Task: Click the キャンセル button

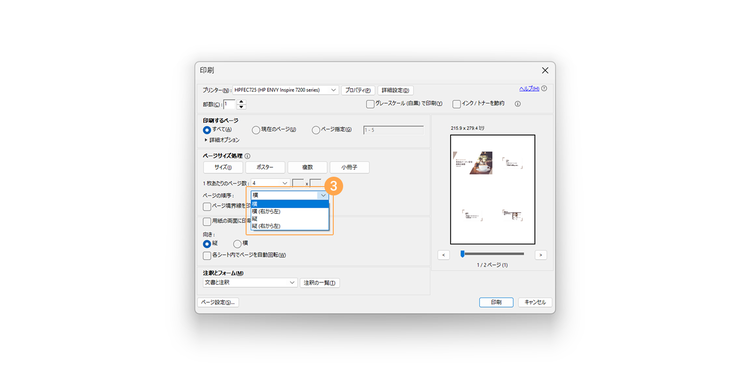Action: point(535,302)
